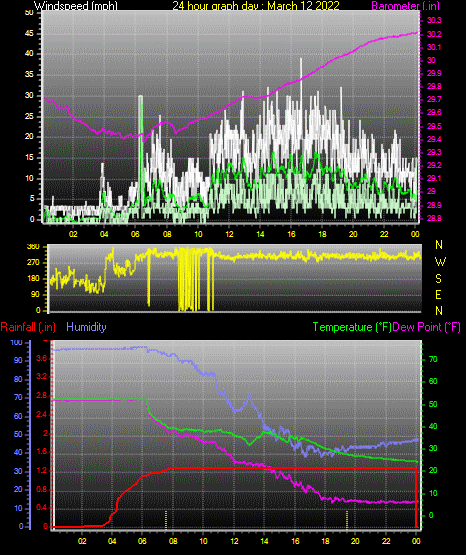Click the "28.8" barometer scale value
Screen dimensions: 466x555
pos(434,219)
